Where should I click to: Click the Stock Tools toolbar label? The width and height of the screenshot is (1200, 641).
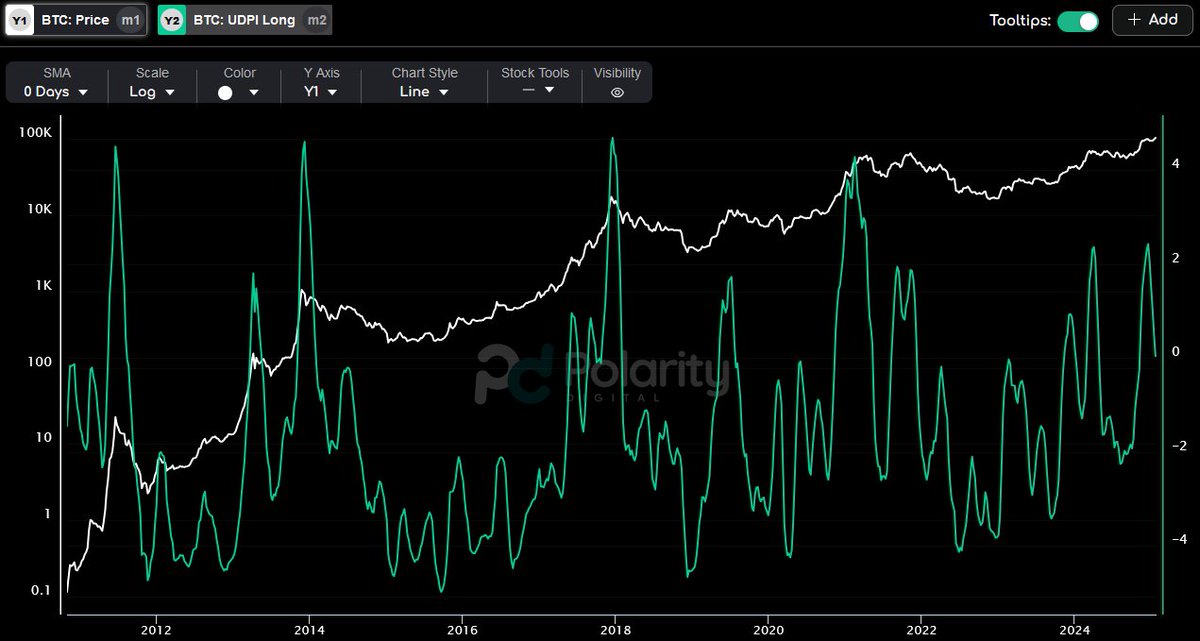[x=533, y=72]
